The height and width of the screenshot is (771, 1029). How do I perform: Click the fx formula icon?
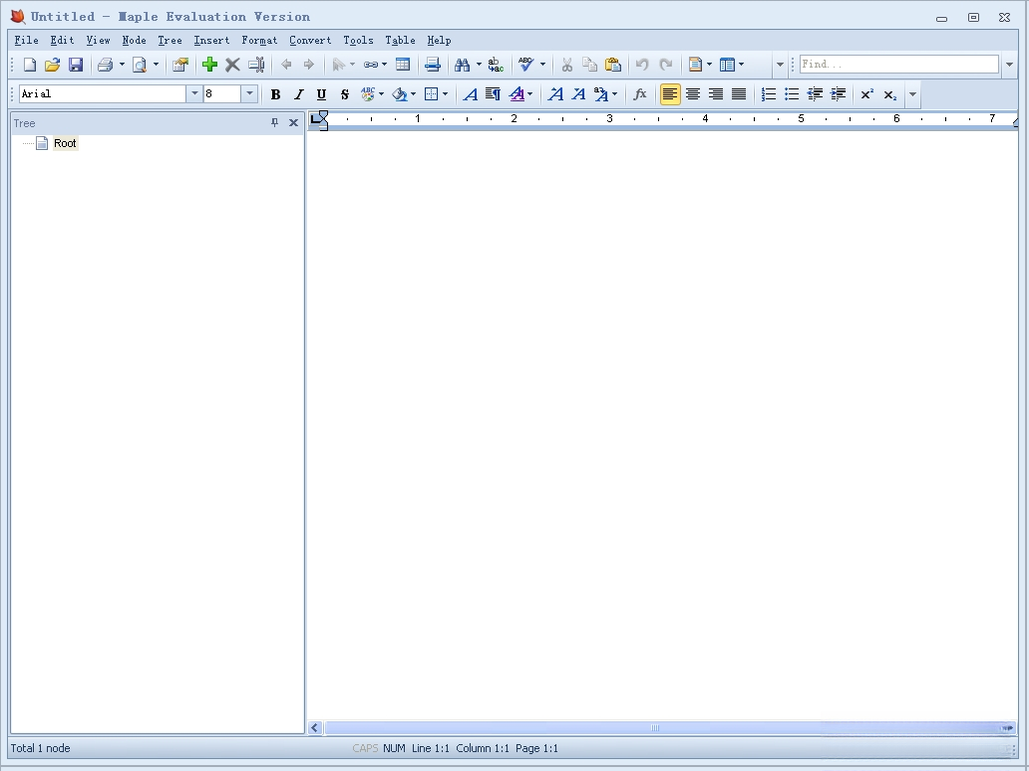tap(640, 94)
